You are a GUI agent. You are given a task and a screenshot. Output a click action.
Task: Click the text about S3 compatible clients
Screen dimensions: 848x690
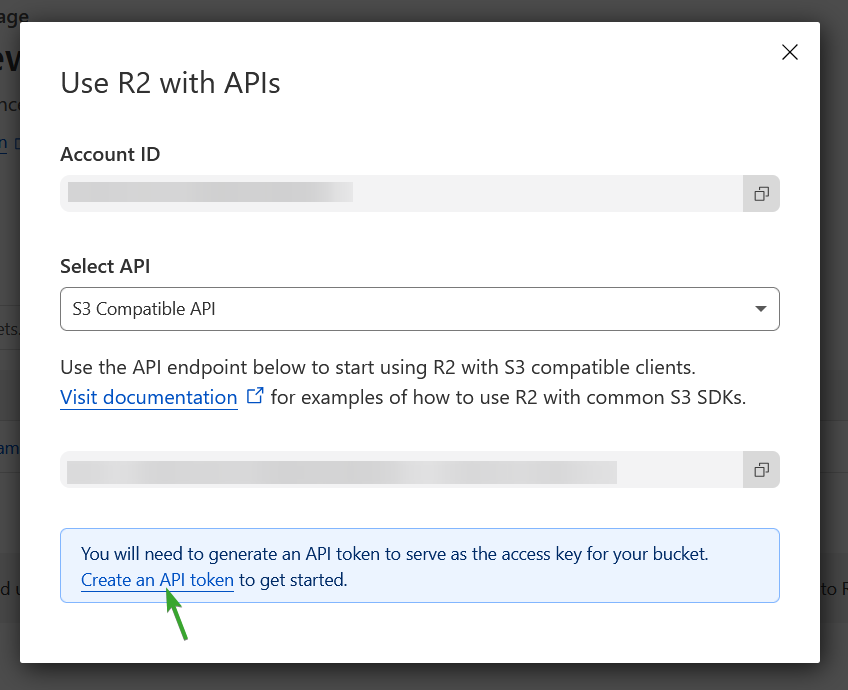[x=377, y=367]
